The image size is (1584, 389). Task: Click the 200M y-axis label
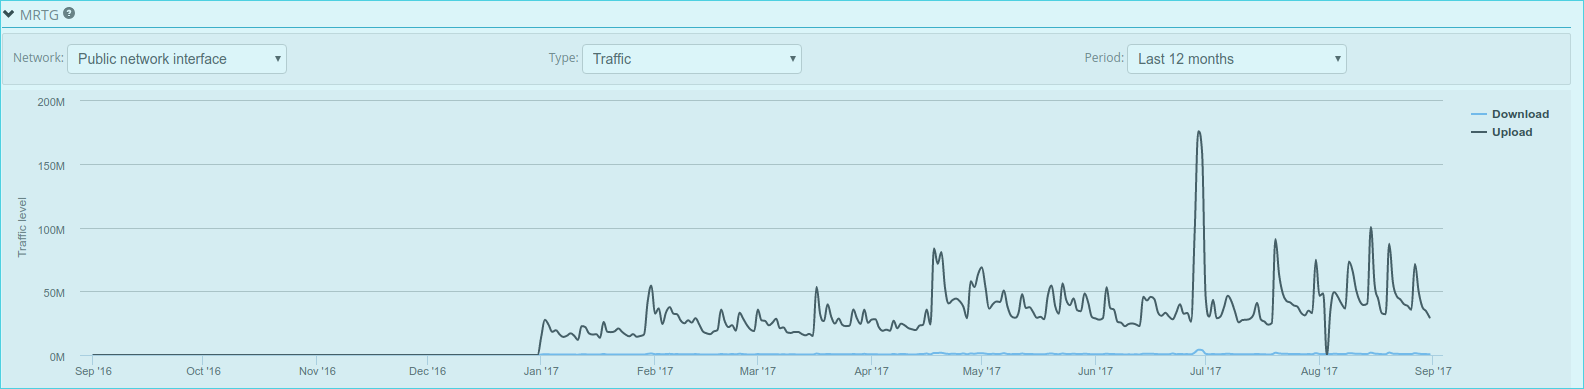pyautogui.click(x=51, y=102)
